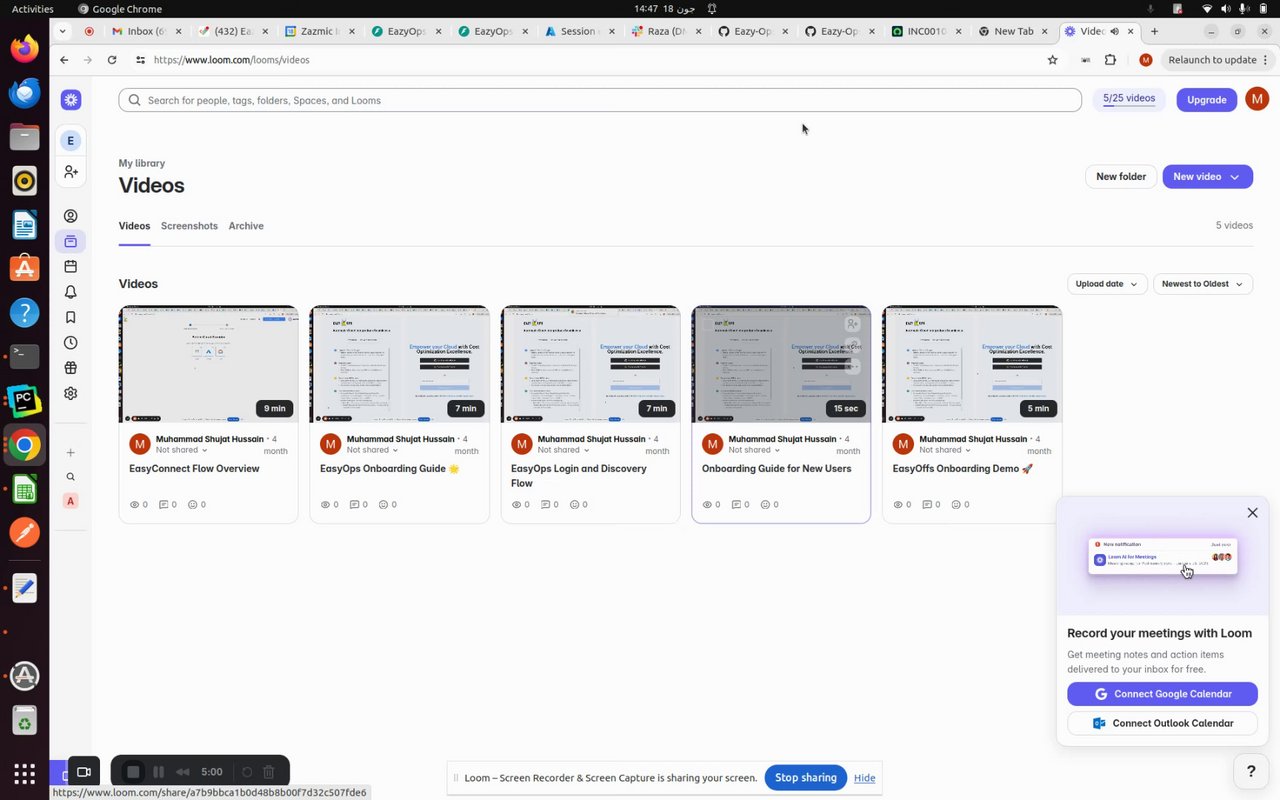Click the camera toggle on recorder bar
1280x800 pixels.
(84, 772)
